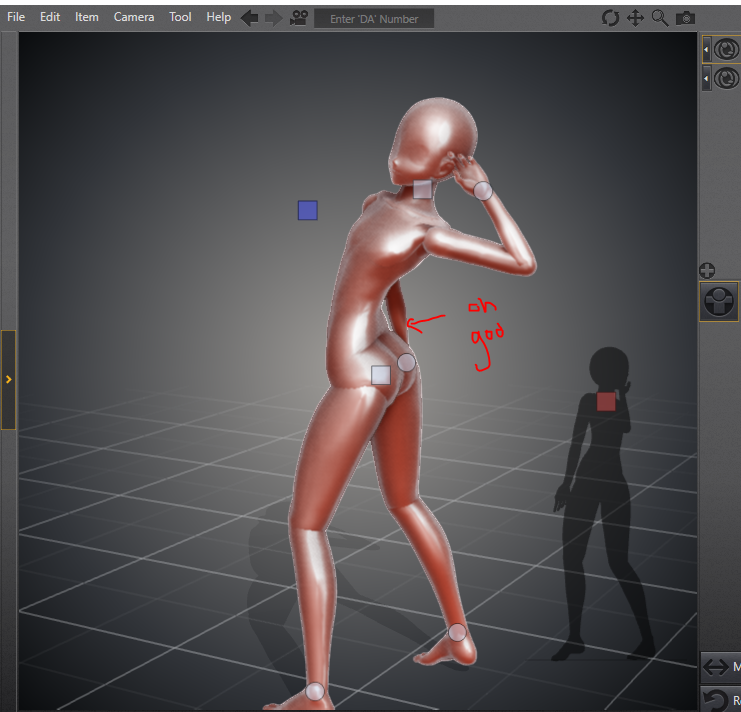Open the Camera menu

[134, 17]
